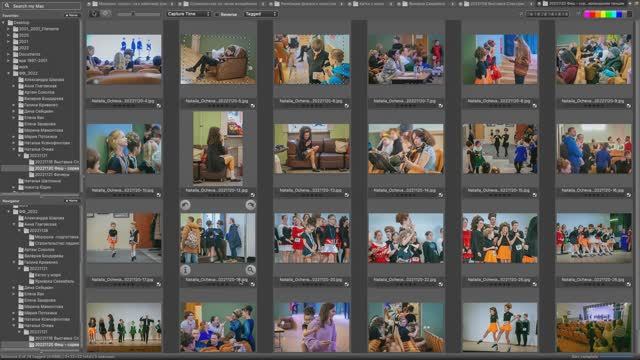Click the star rating filter buttons bar
Screen dimensions: 640x360
(x=547, y=14)
